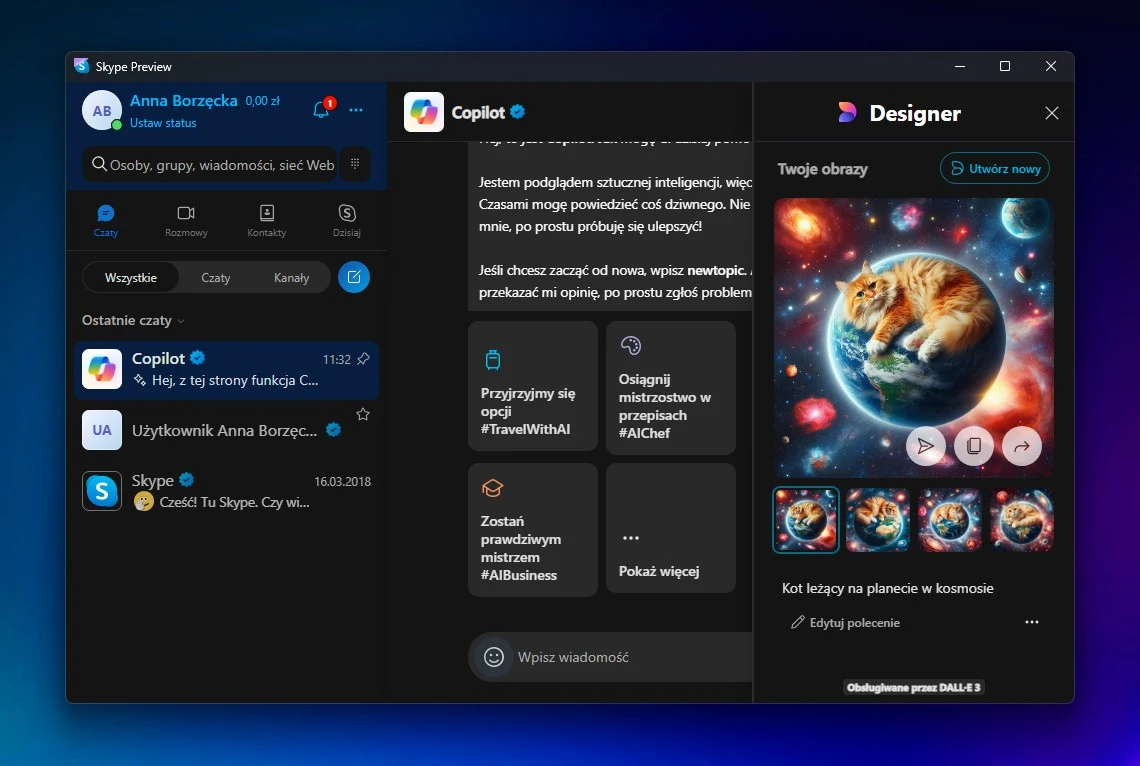Switch to the Kontakty tab
This screenshot has height=766, width=1140.
266,220
